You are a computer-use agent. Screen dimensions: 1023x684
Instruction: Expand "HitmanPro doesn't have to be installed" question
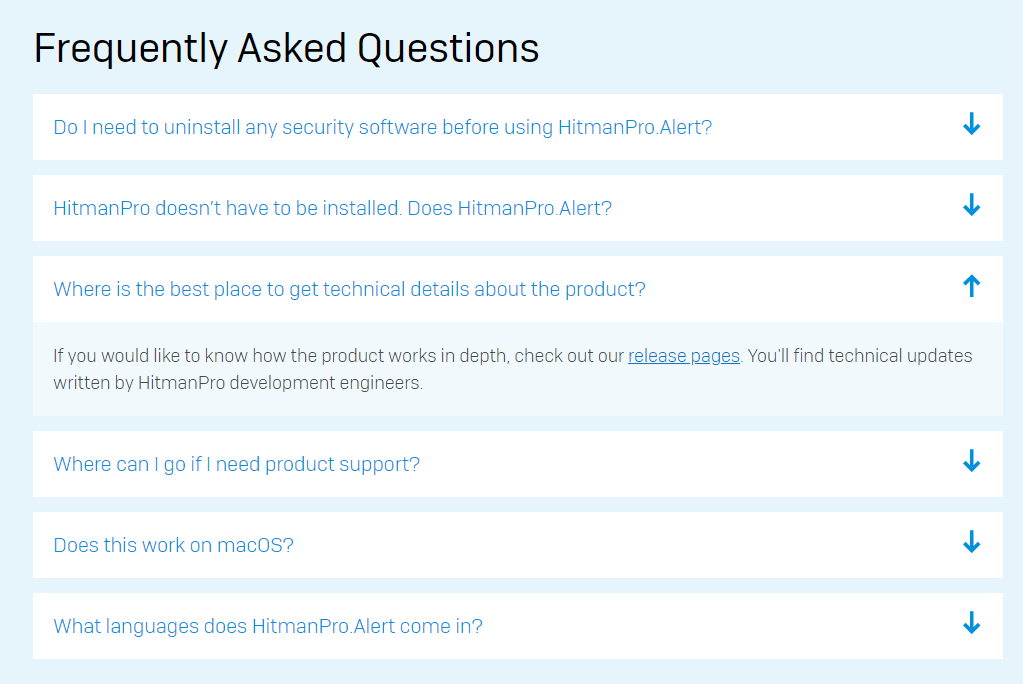tap(332, 208)
